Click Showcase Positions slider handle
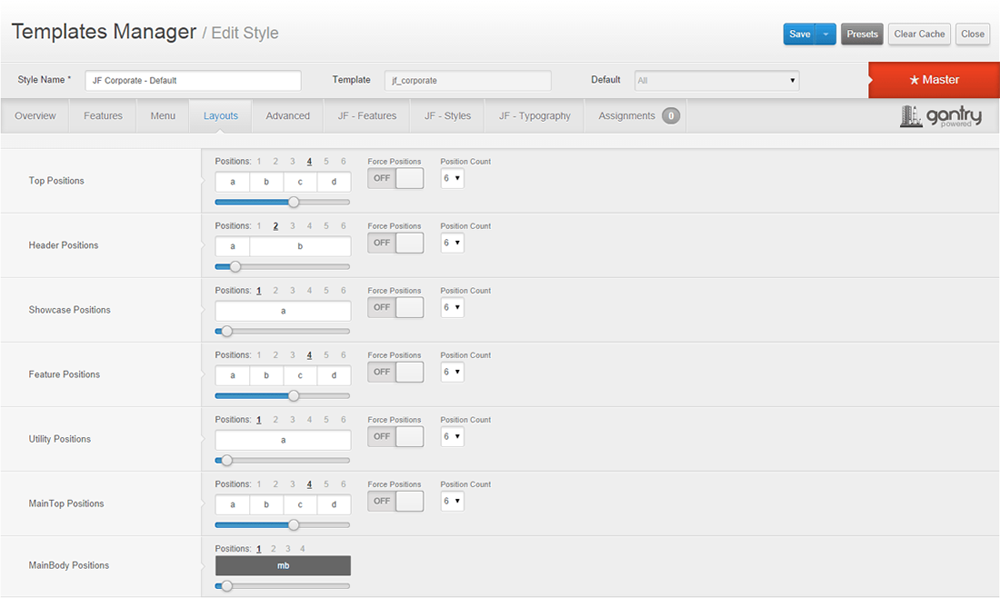The image size is (1000, 598). [x=226, y=332]
